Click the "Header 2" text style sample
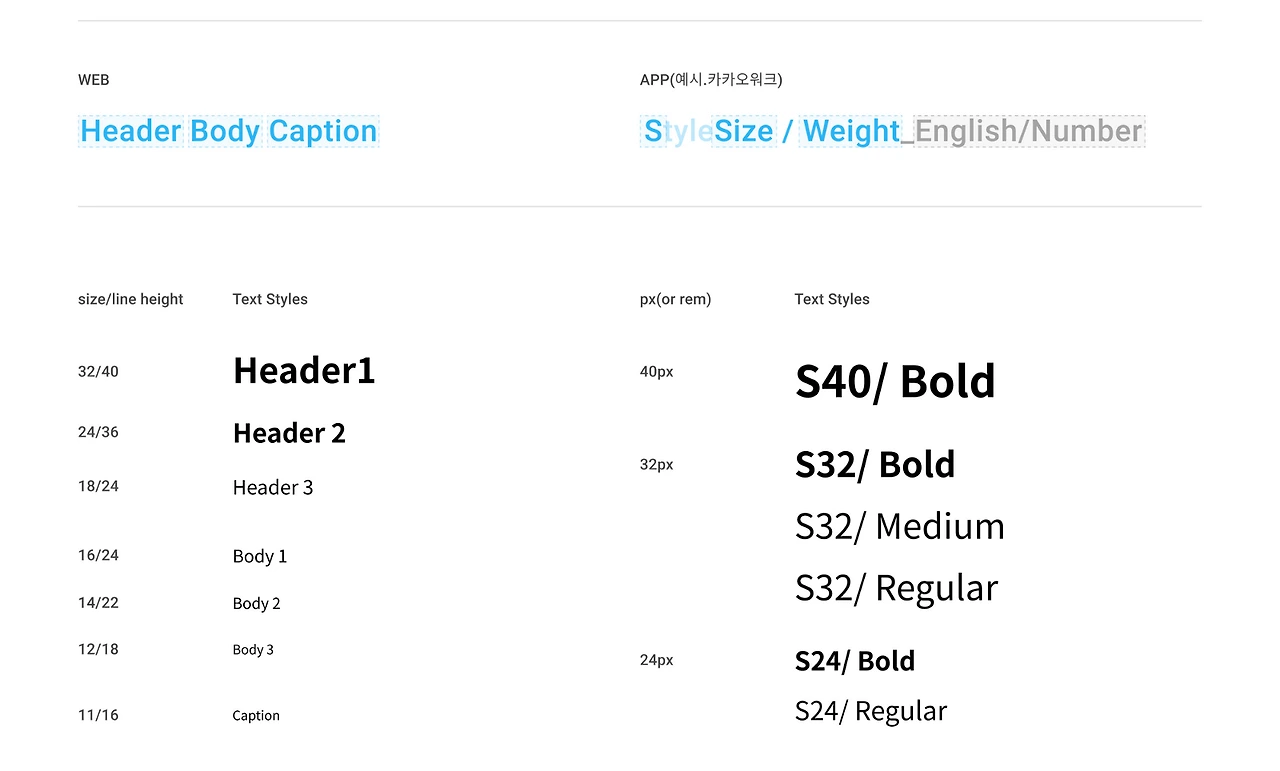This screenshot has height=771, width=1280. click(289, 433)
